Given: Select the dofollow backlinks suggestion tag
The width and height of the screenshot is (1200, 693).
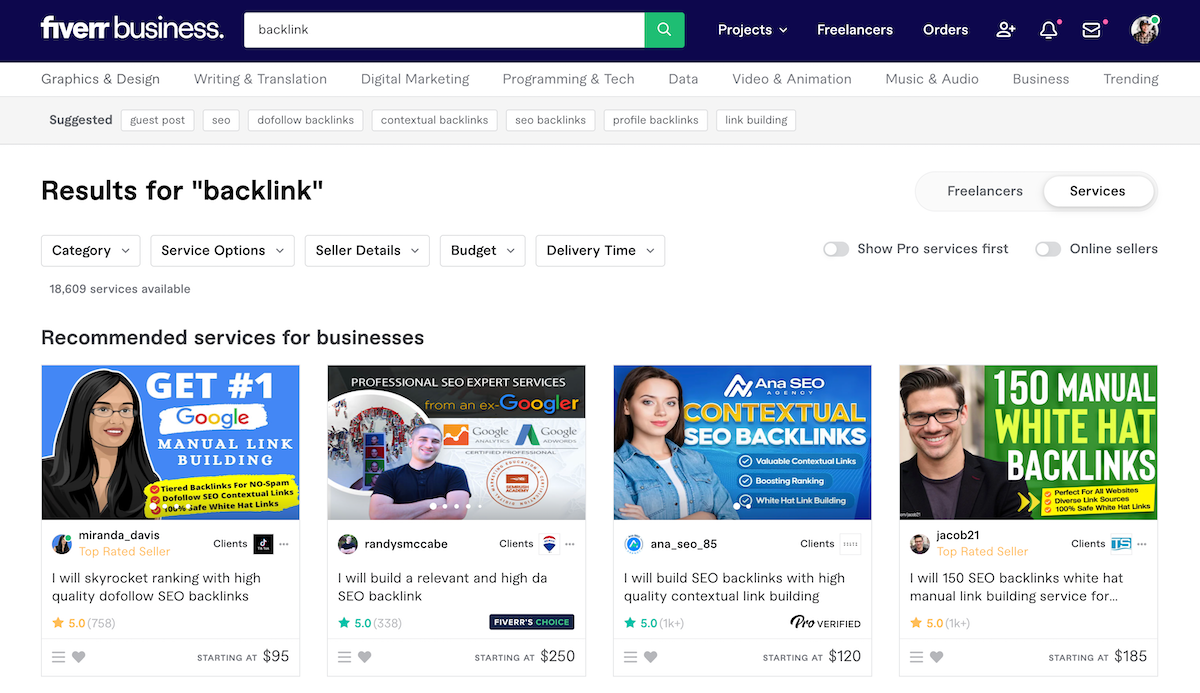Looking at the screenshot, I should click(306, 120).
